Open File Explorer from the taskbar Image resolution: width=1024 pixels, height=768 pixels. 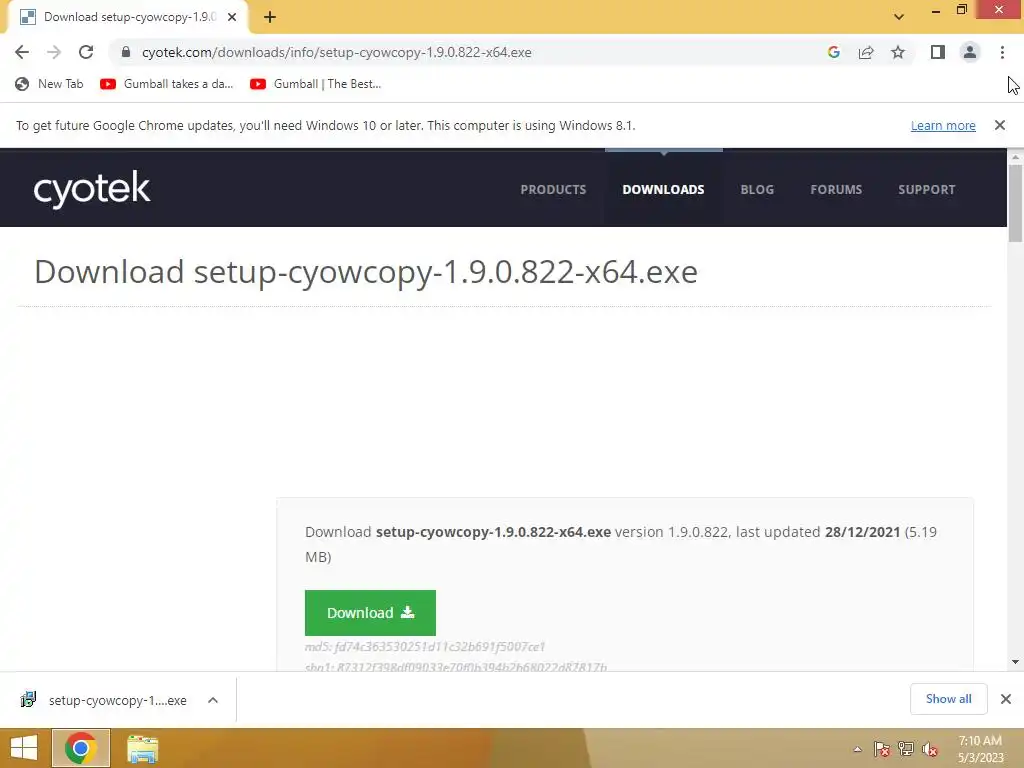tap(142, 748)
